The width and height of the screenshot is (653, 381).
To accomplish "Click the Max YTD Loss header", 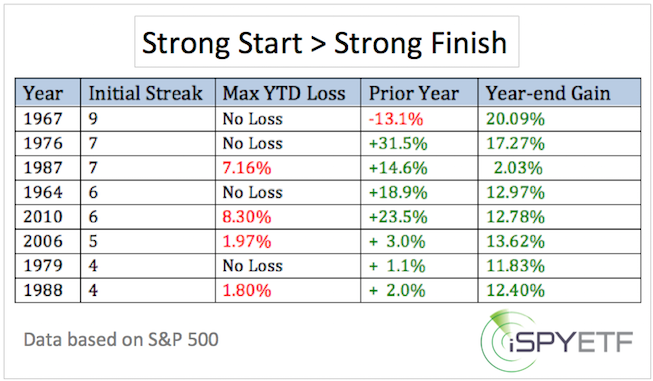I will coord(284,93).
